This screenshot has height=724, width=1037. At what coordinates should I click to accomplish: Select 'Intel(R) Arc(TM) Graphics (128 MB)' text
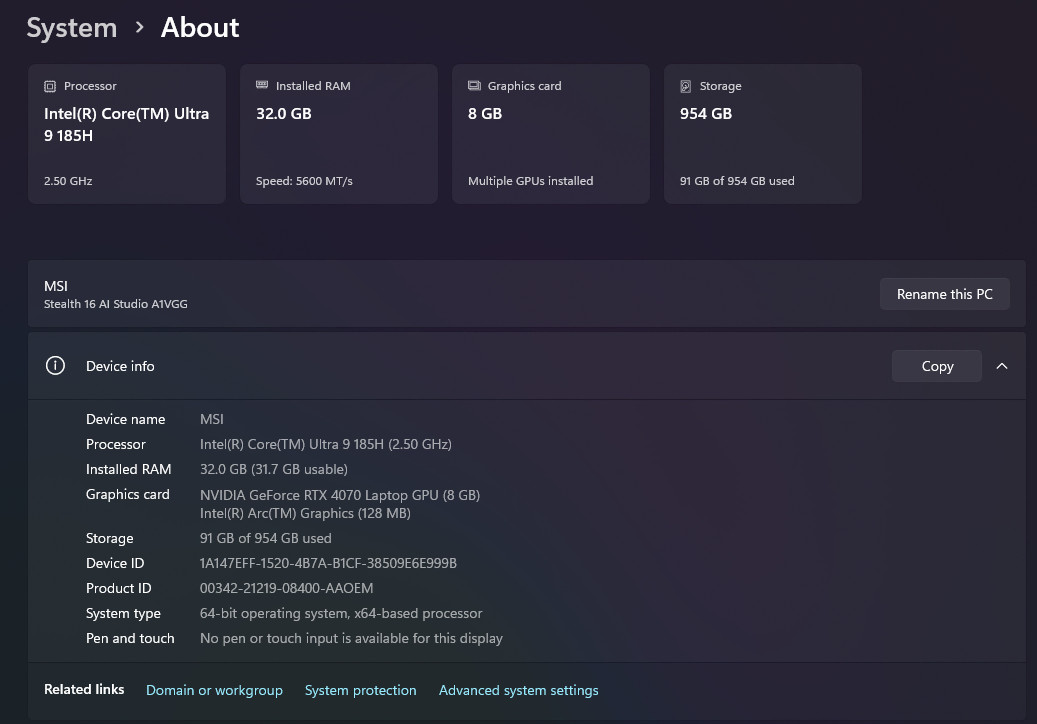[x=305, y=514]
